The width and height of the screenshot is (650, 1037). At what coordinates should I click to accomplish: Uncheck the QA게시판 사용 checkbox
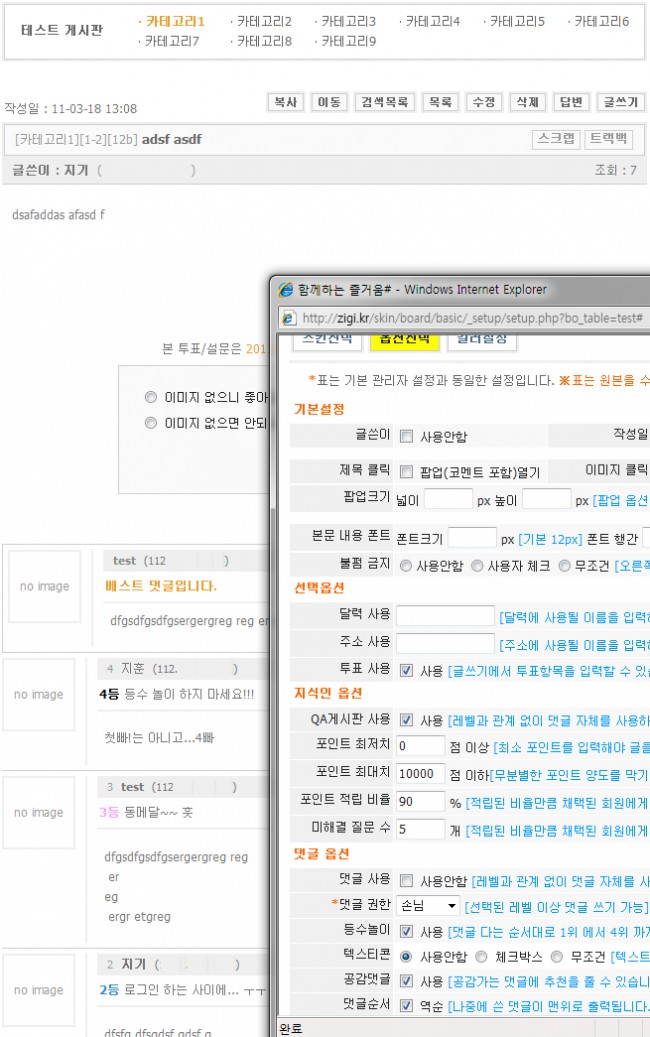407,719
